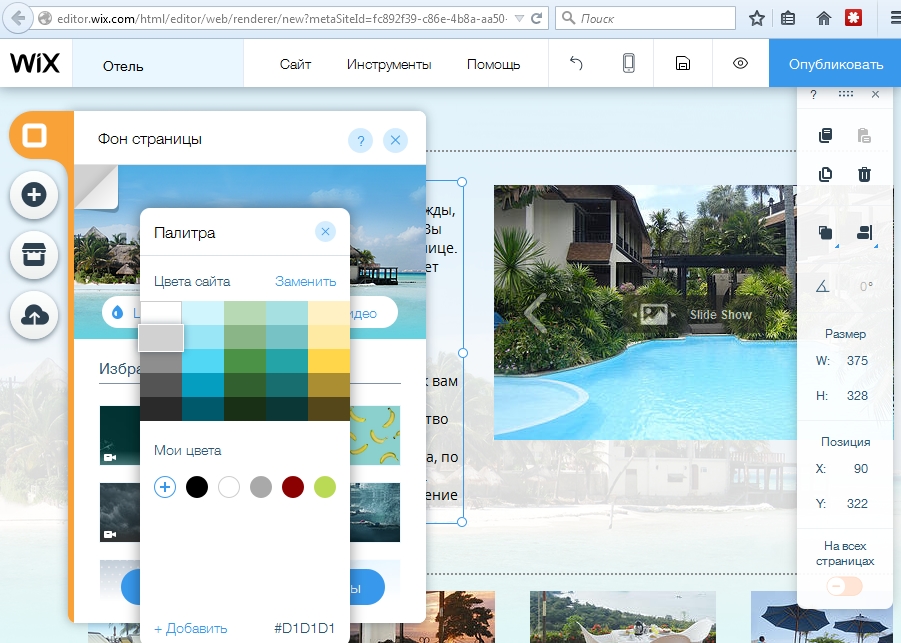Screen dimensions: 901x643
Task: Save the site with floppy disk icon
Action: coord(683,64)
